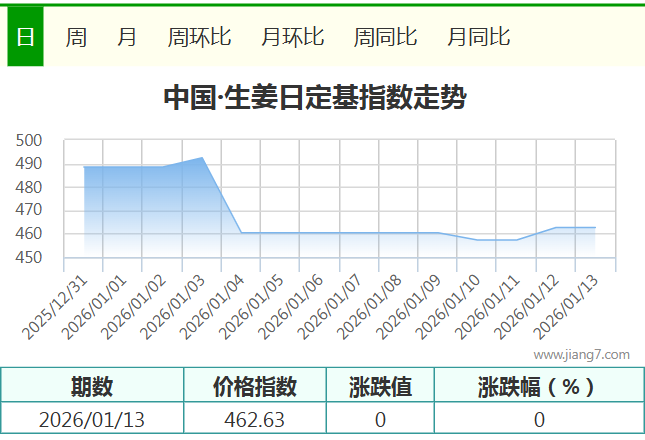Select the 2026/01/13 table date cell
This screenshot has width=645, height=440.
pyautogui.click(x=92, y=420)
